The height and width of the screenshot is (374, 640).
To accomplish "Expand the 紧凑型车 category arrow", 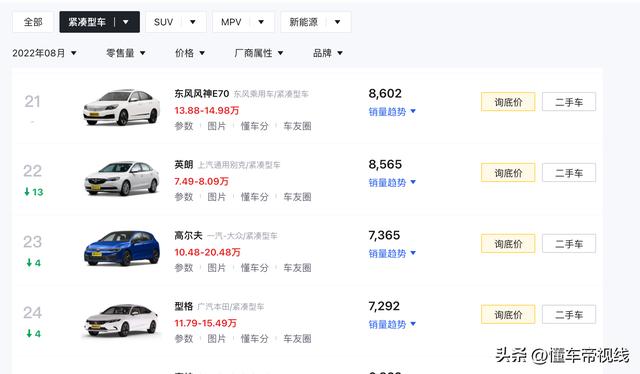I will coord(126,22).
